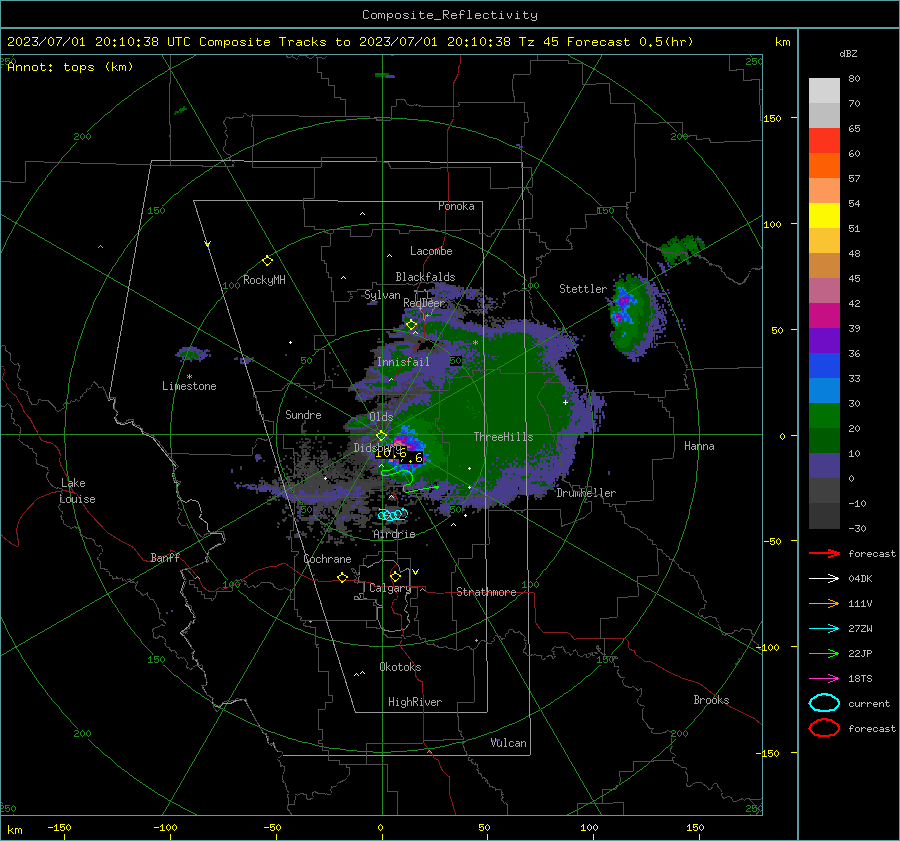Select the purple 36-39 dBZ swatch

824,340
